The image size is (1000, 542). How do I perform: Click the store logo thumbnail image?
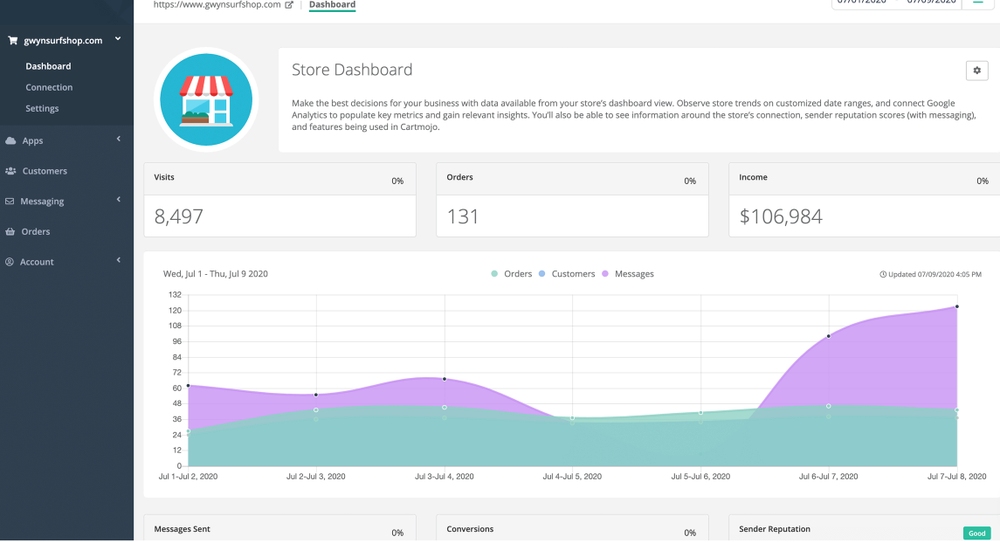[207, 98]
